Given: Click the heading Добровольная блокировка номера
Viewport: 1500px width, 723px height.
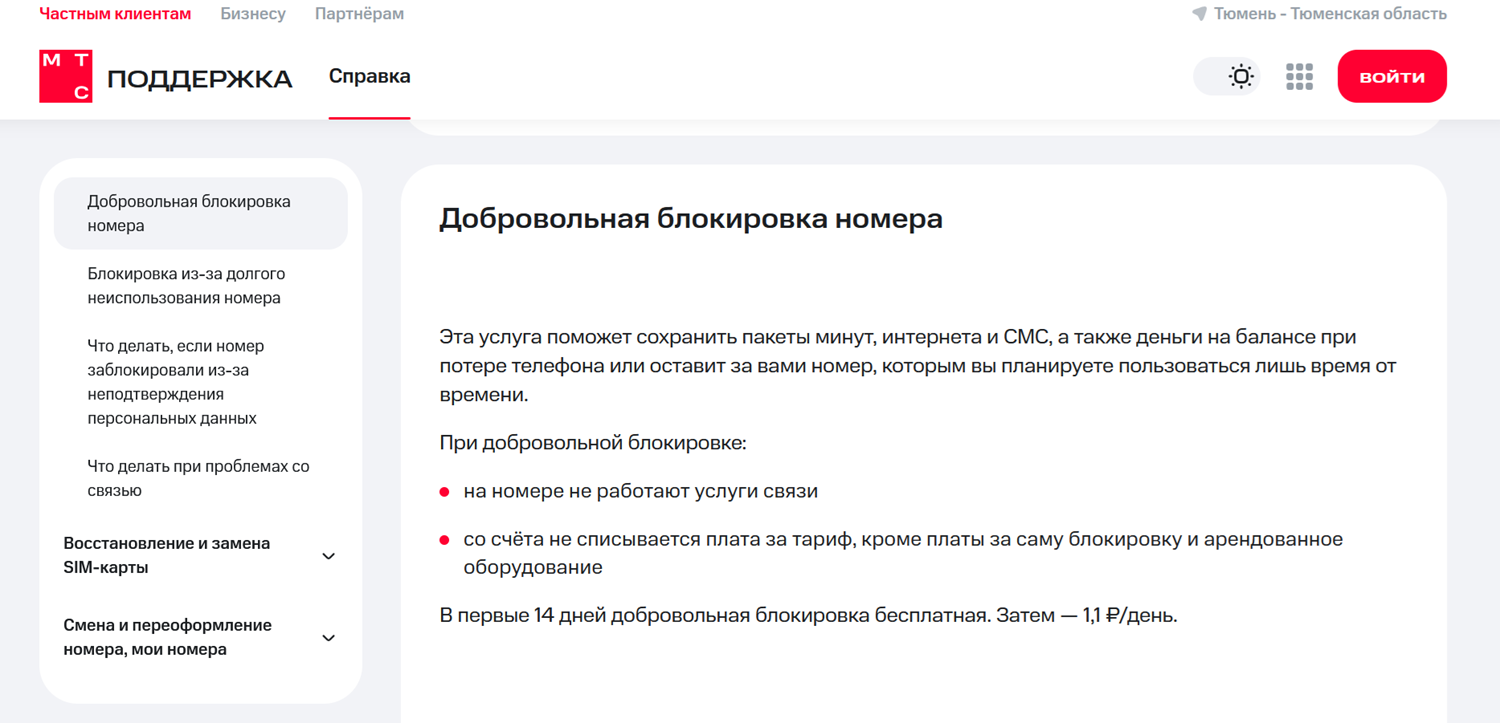Looking at the screenshot, I should coord(691,218).
